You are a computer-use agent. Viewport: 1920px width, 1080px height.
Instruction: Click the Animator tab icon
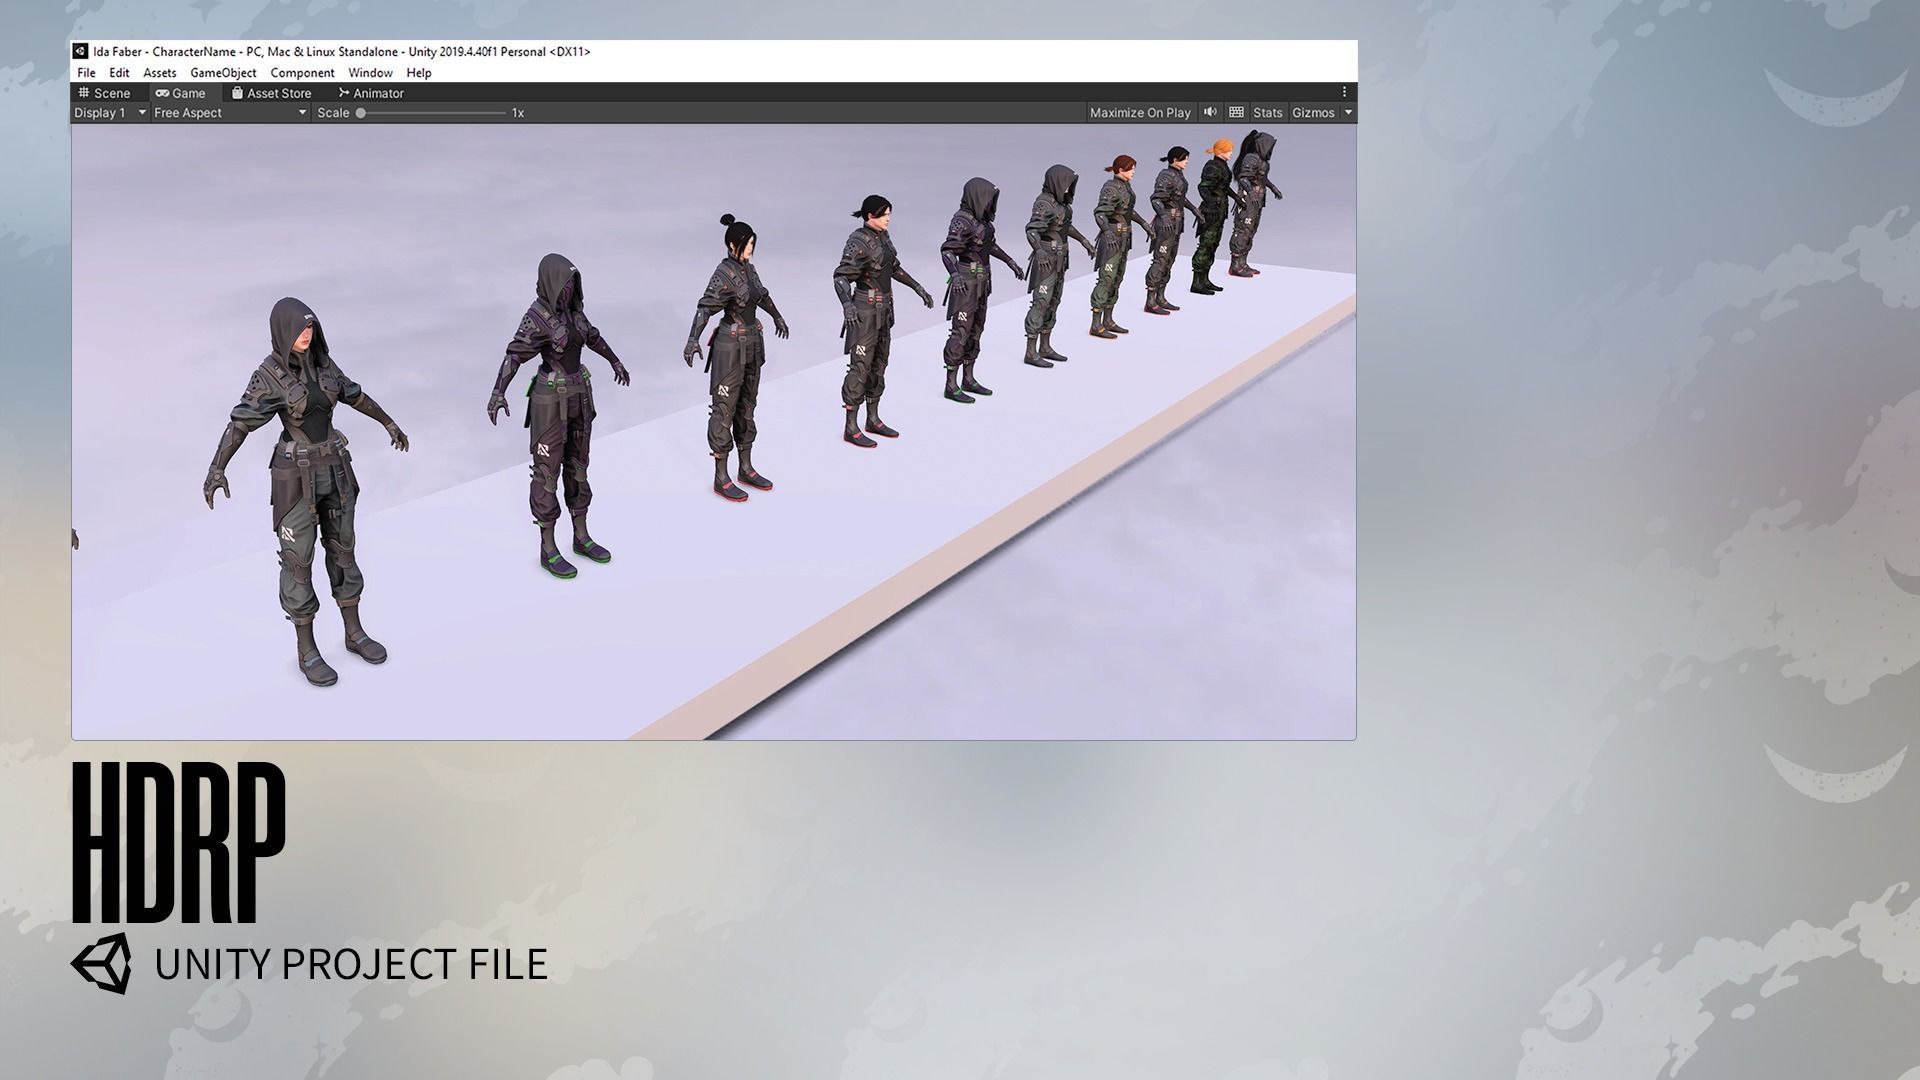344,93
